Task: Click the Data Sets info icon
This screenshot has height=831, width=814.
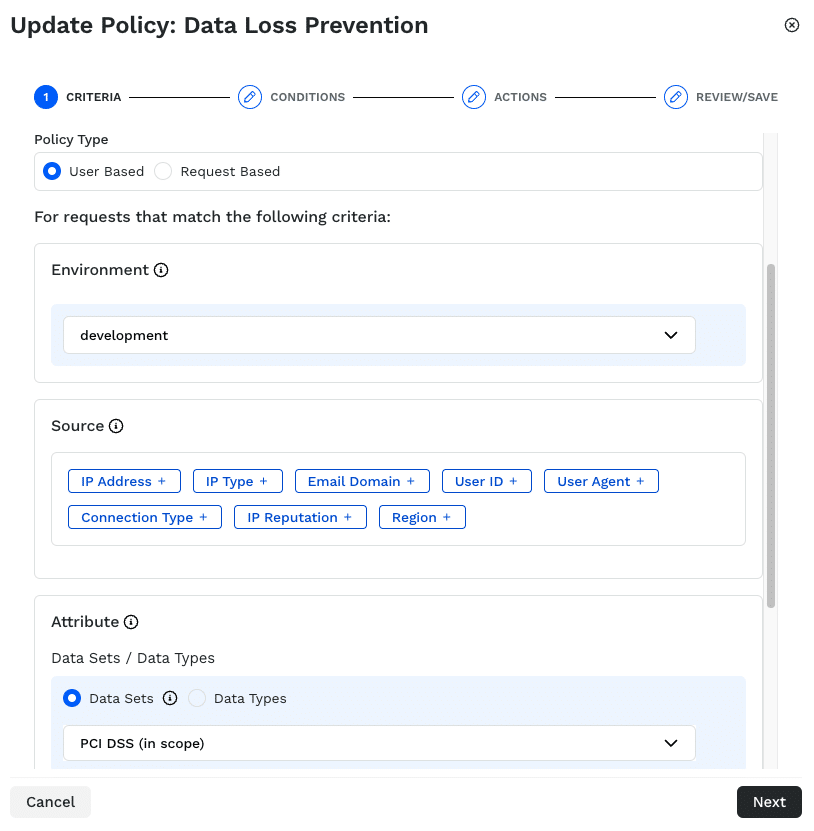Action: point(170,698)
